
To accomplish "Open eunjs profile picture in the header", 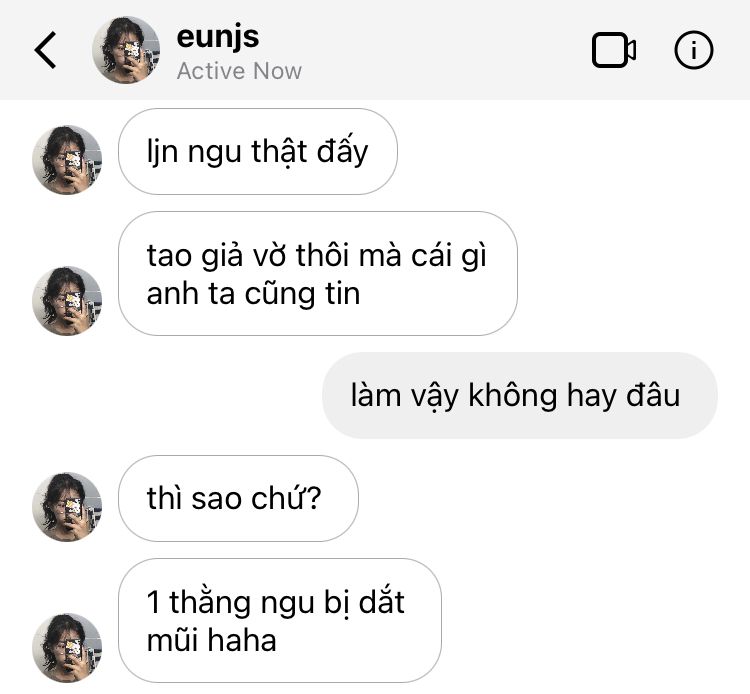I will pos(126,50).
